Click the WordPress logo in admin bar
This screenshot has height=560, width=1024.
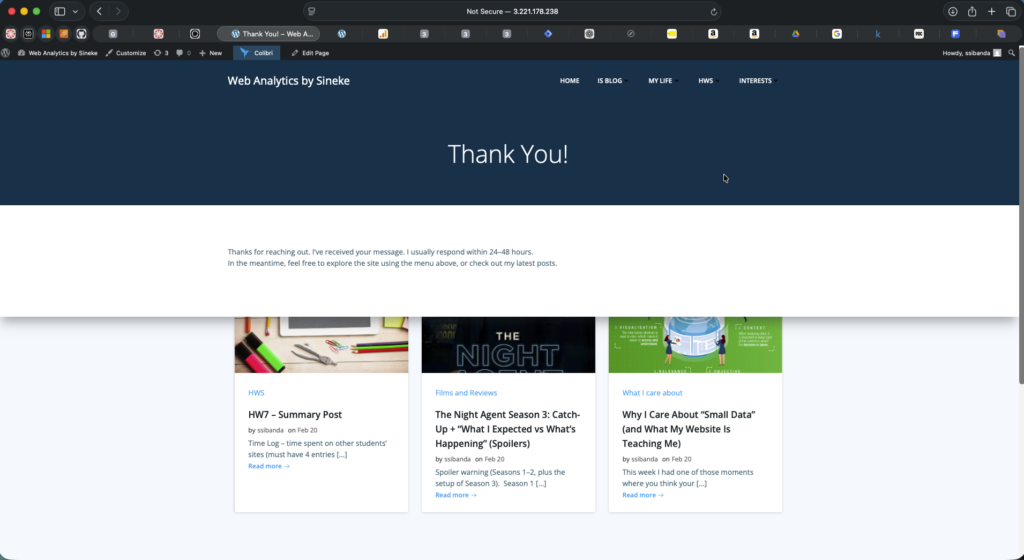(x=6, y=53)
